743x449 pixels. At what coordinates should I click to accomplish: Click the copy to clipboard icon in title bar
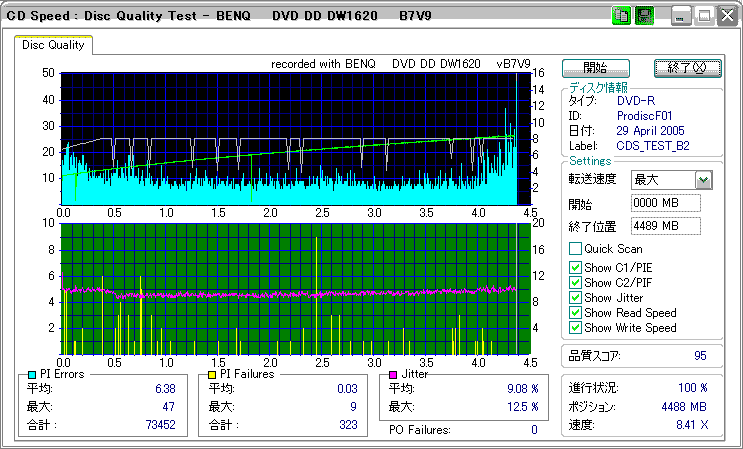[x=621, y=16]
